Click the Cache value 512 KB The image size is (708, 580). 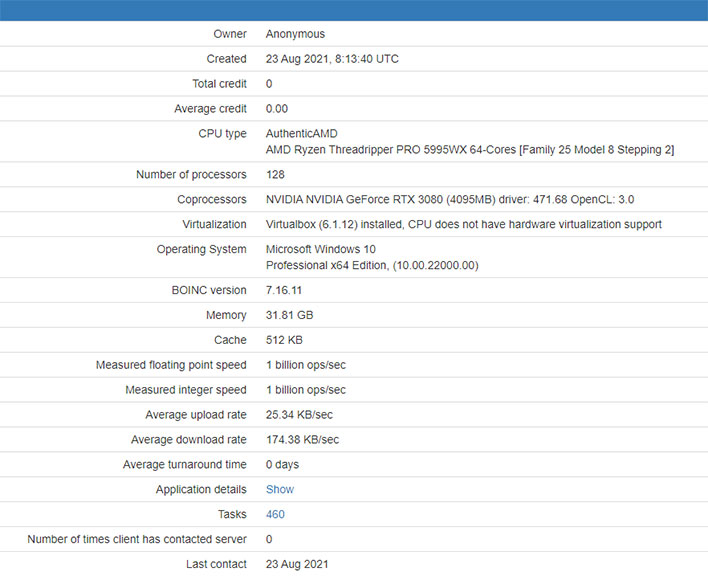(285, 340)
